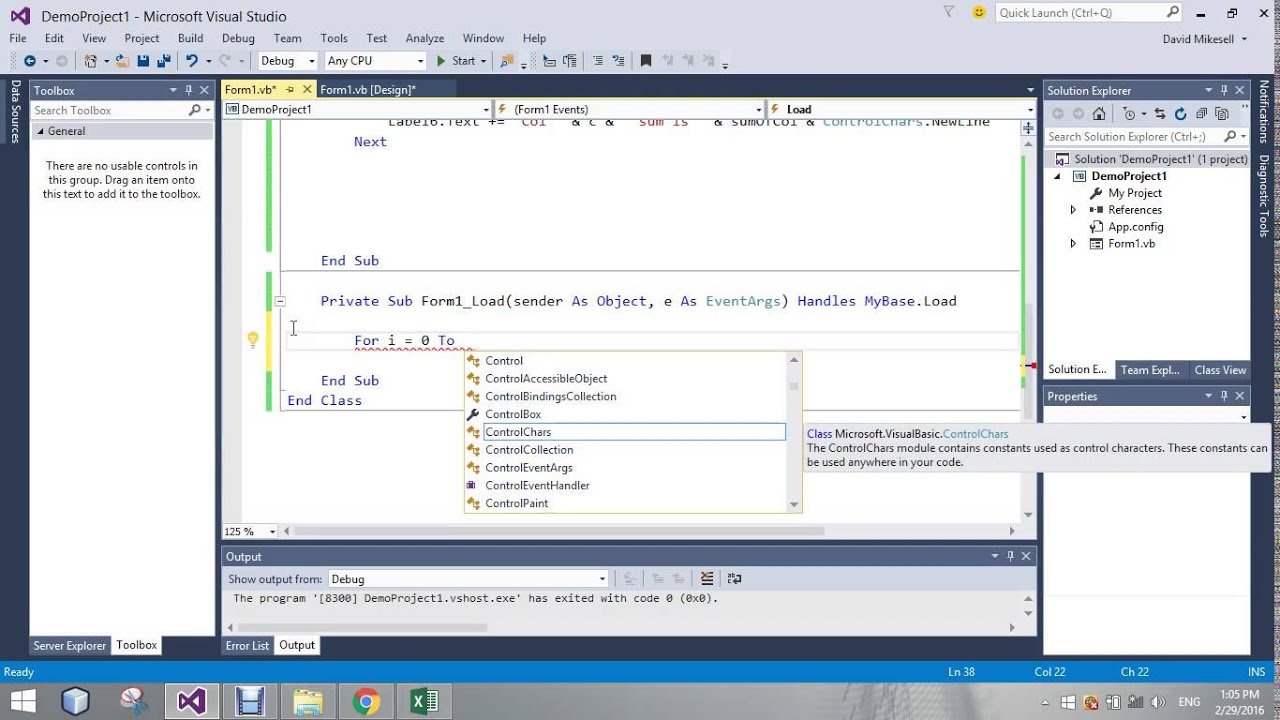Open the Build menu

coord(190,38)
